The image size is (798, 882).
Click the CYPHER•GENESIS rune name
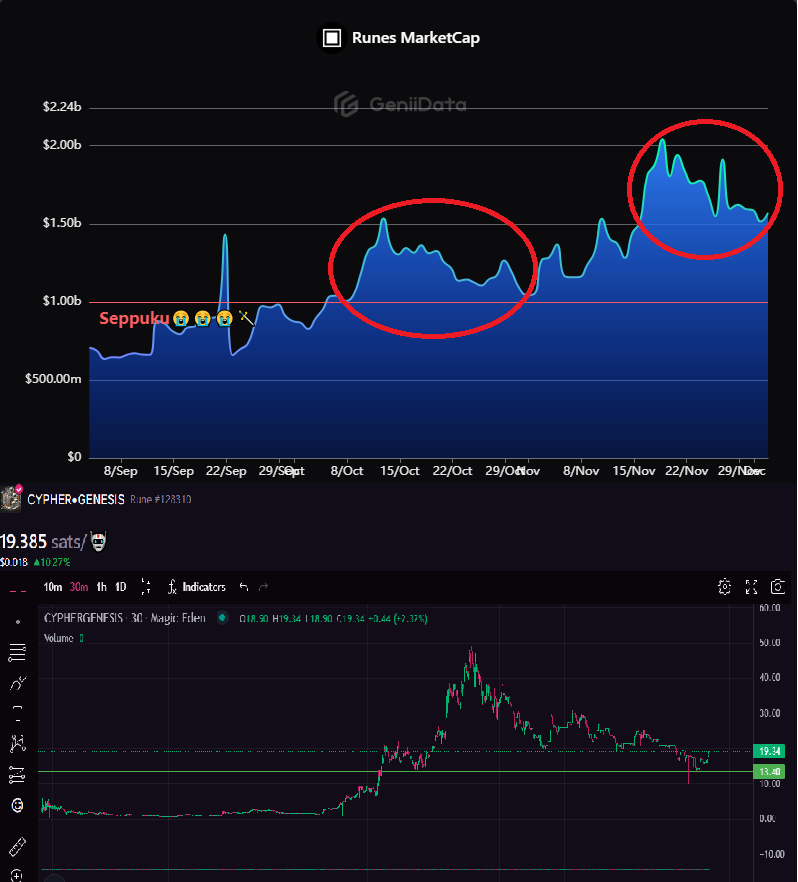click(x=76, y=500)
